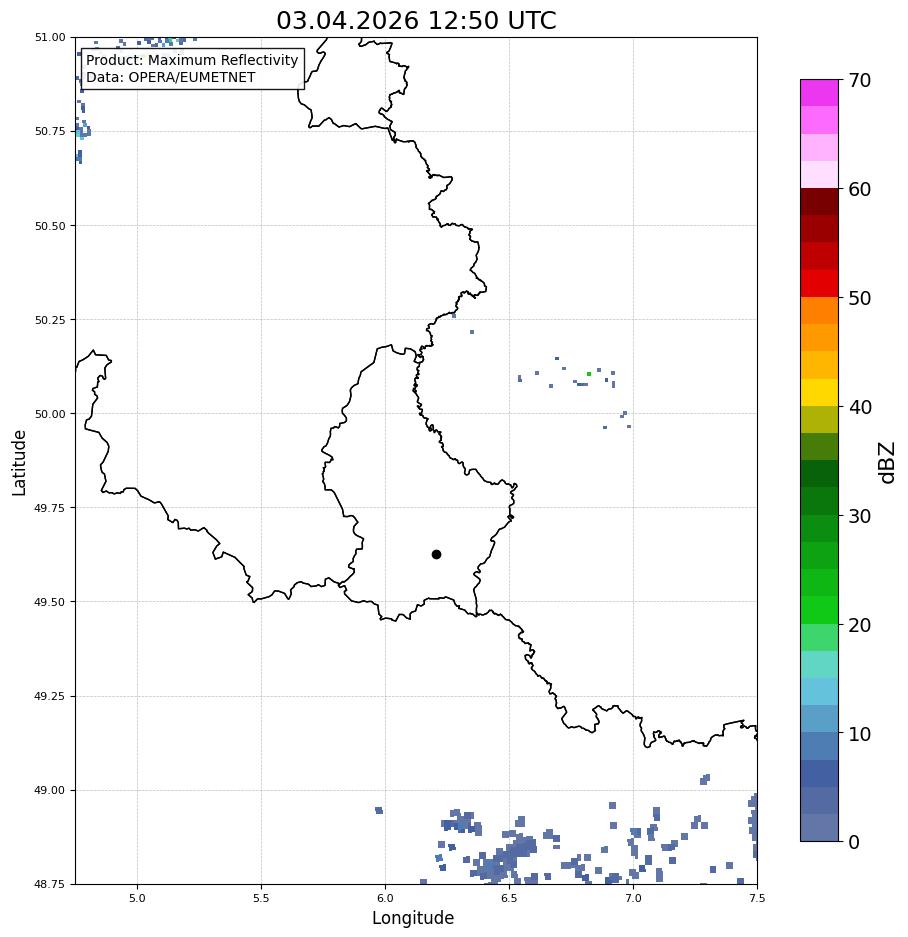Viewport: 908px width, 937px height.
Task: Click the colorbar tick label 0
Action: tap(854, 842)
